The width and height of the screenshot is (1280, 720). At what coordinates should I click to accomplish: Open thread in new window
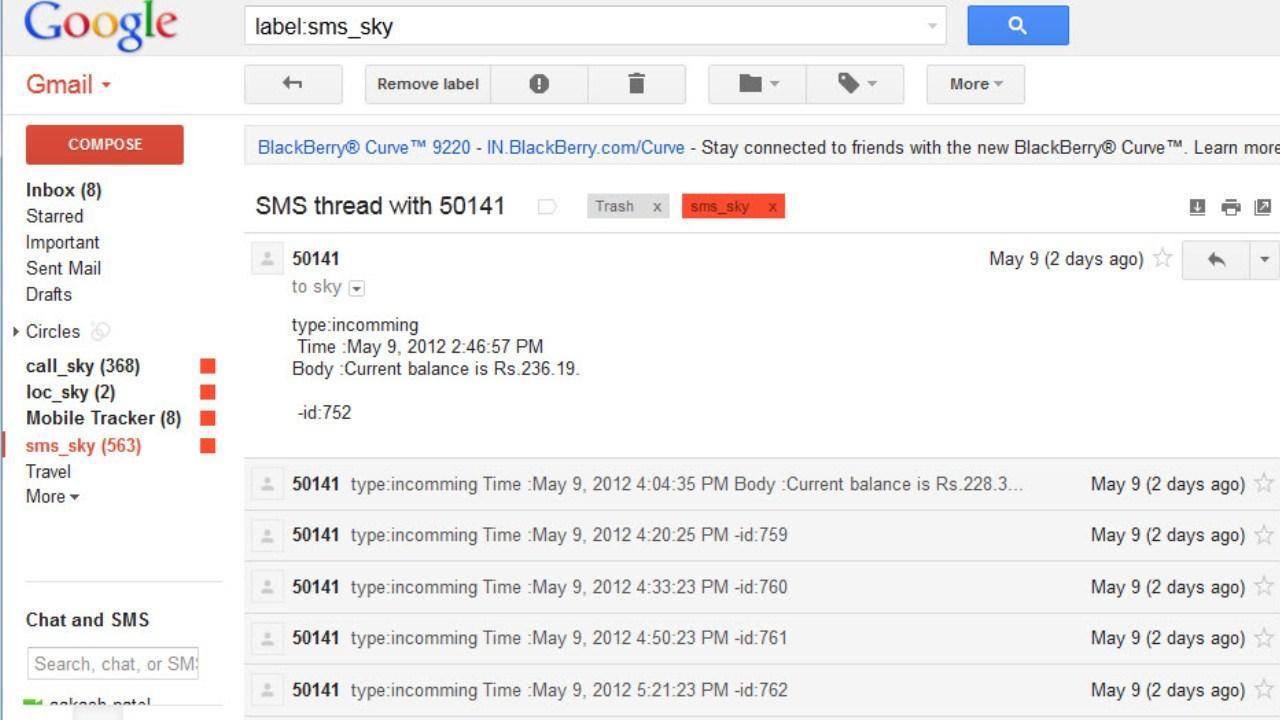tap(1262, 207)
